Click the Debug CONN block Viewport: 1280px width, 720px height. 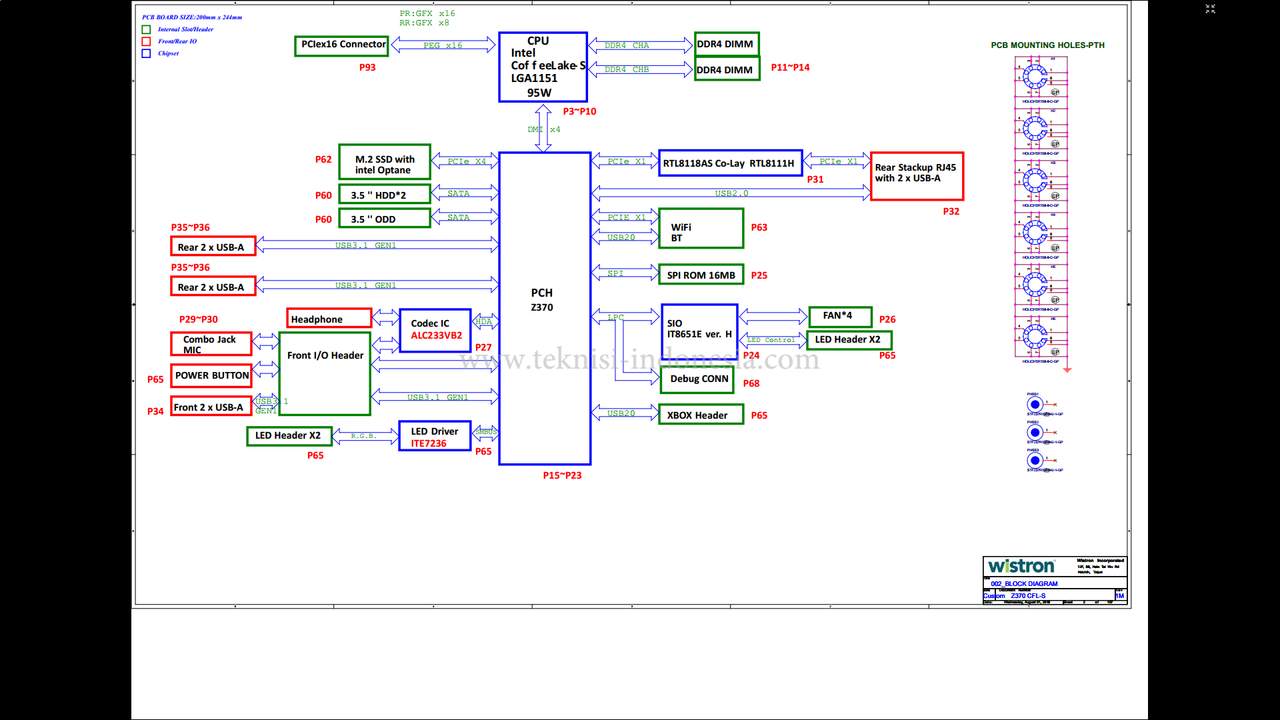[696, 380]
